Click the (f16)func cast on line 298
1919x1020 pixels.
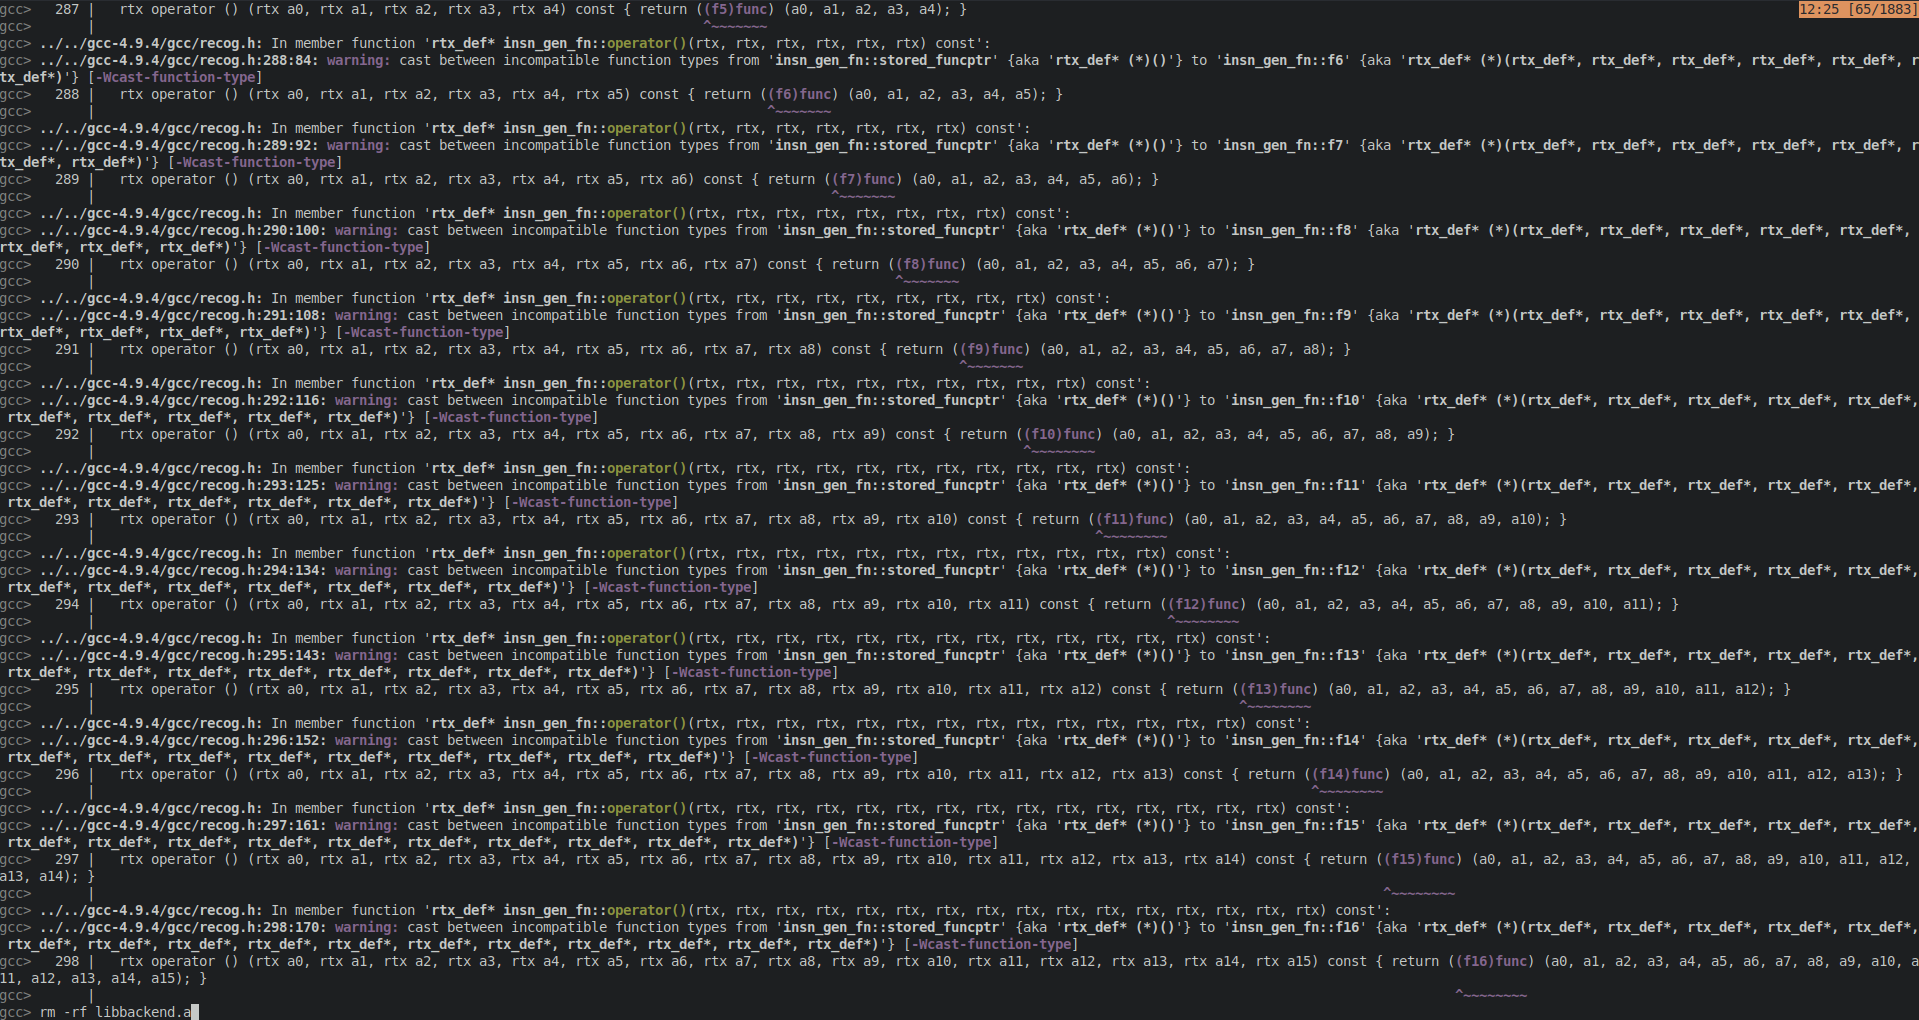[1494, 962]
